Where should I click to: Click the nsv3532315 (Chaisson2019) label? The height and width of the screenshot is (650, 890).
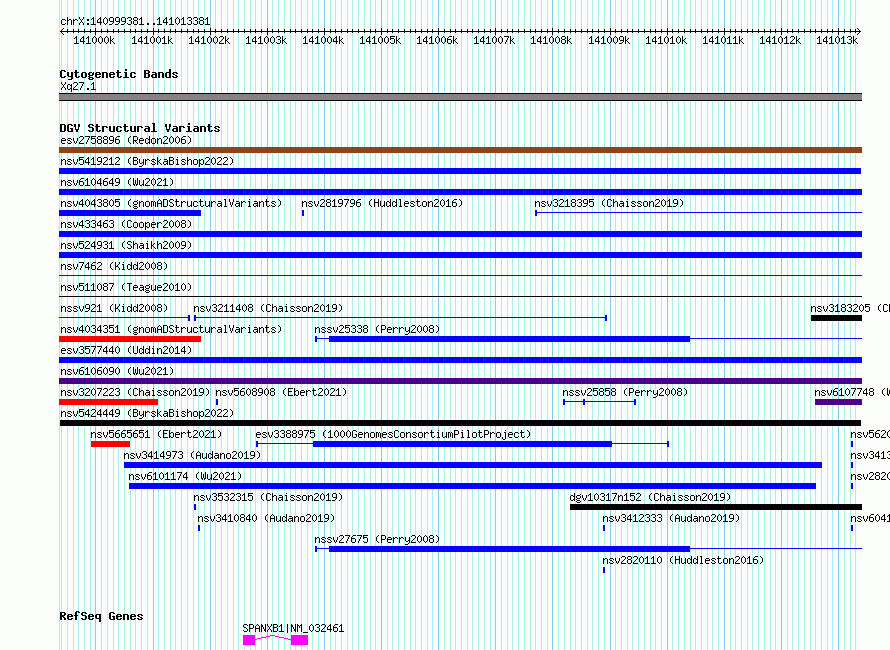click(268, 497)
